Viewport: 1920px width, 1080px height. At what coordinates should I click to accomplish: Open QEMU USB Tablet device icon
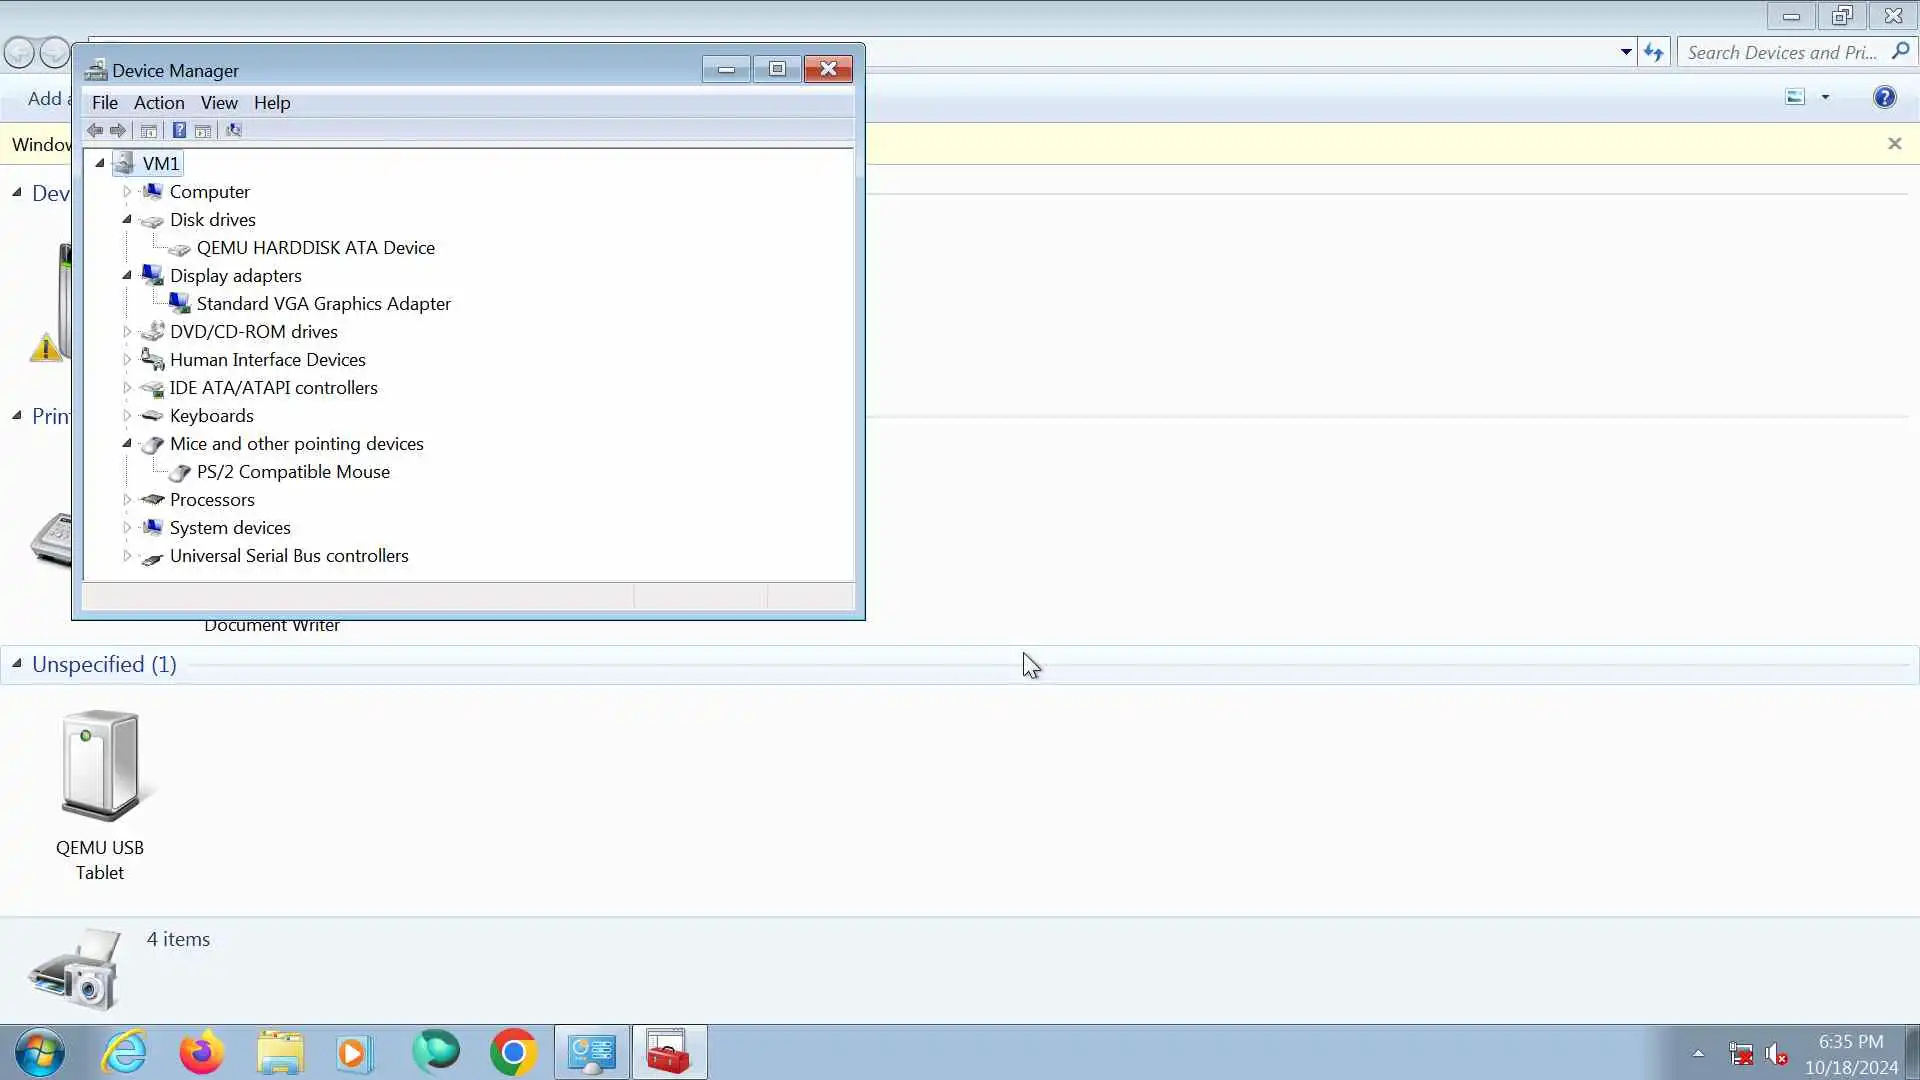coord(100,767)
